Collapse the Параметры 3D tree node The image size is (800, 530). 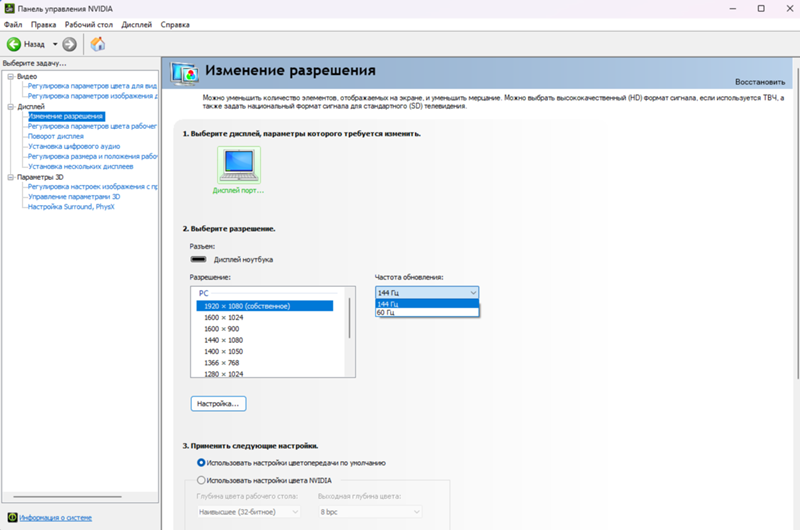[x=11, y=177]
